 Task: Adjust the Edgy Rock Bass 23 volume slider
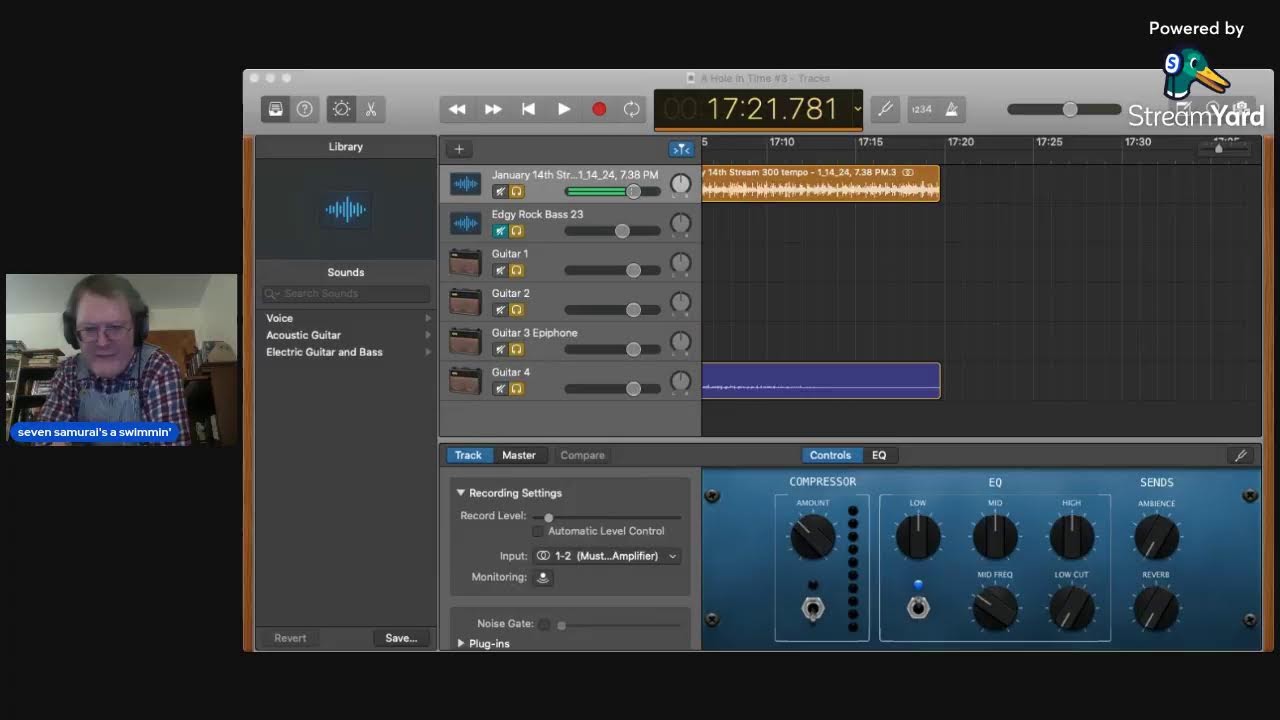613,231
